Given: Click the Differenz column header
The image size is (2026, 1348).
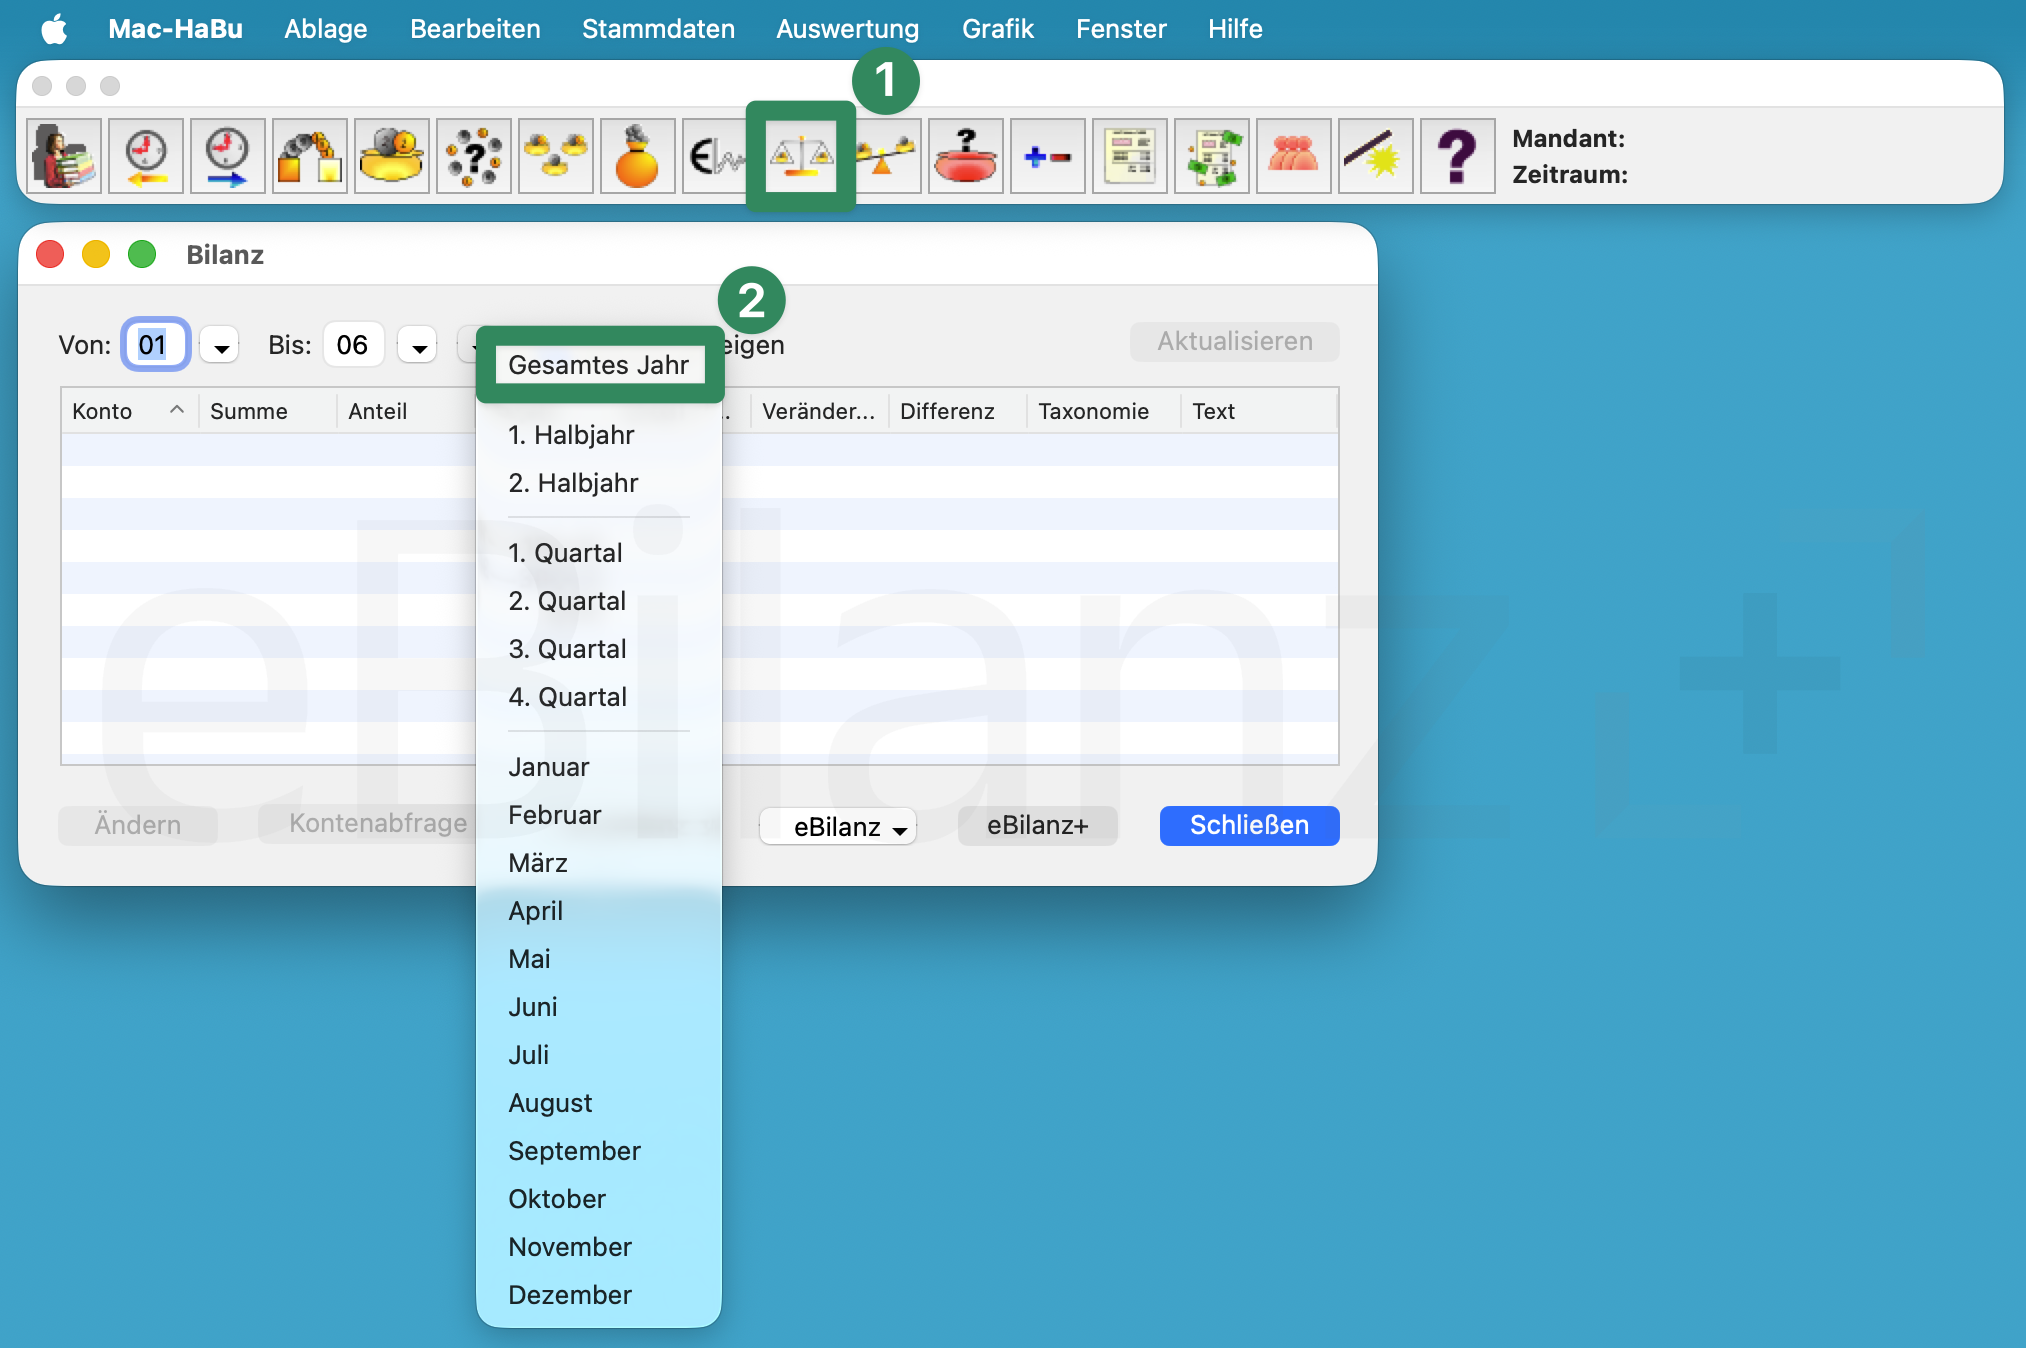Looking at the screenshot, I should (957, 411).
